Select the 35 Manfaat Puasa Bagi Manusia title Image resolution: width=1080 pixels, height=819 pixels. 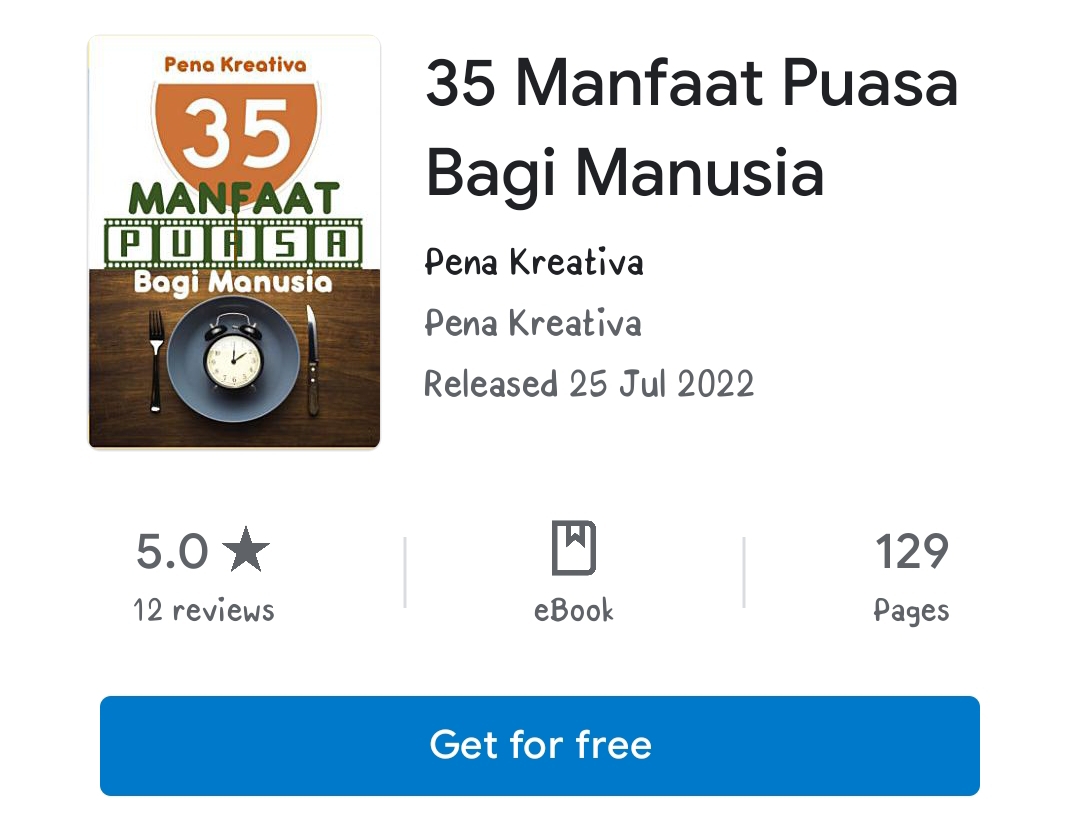point(692,127)
